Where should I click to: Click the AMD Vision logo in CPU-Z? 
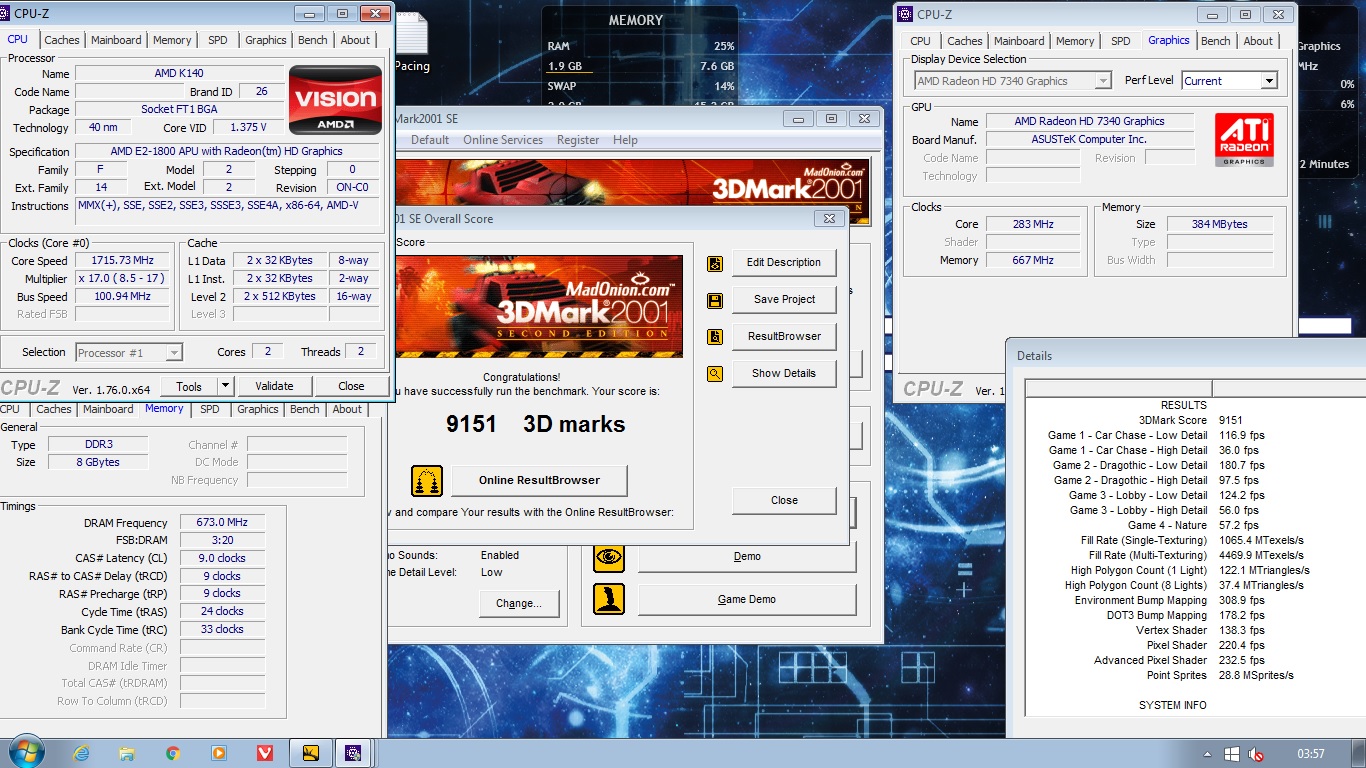335,100
